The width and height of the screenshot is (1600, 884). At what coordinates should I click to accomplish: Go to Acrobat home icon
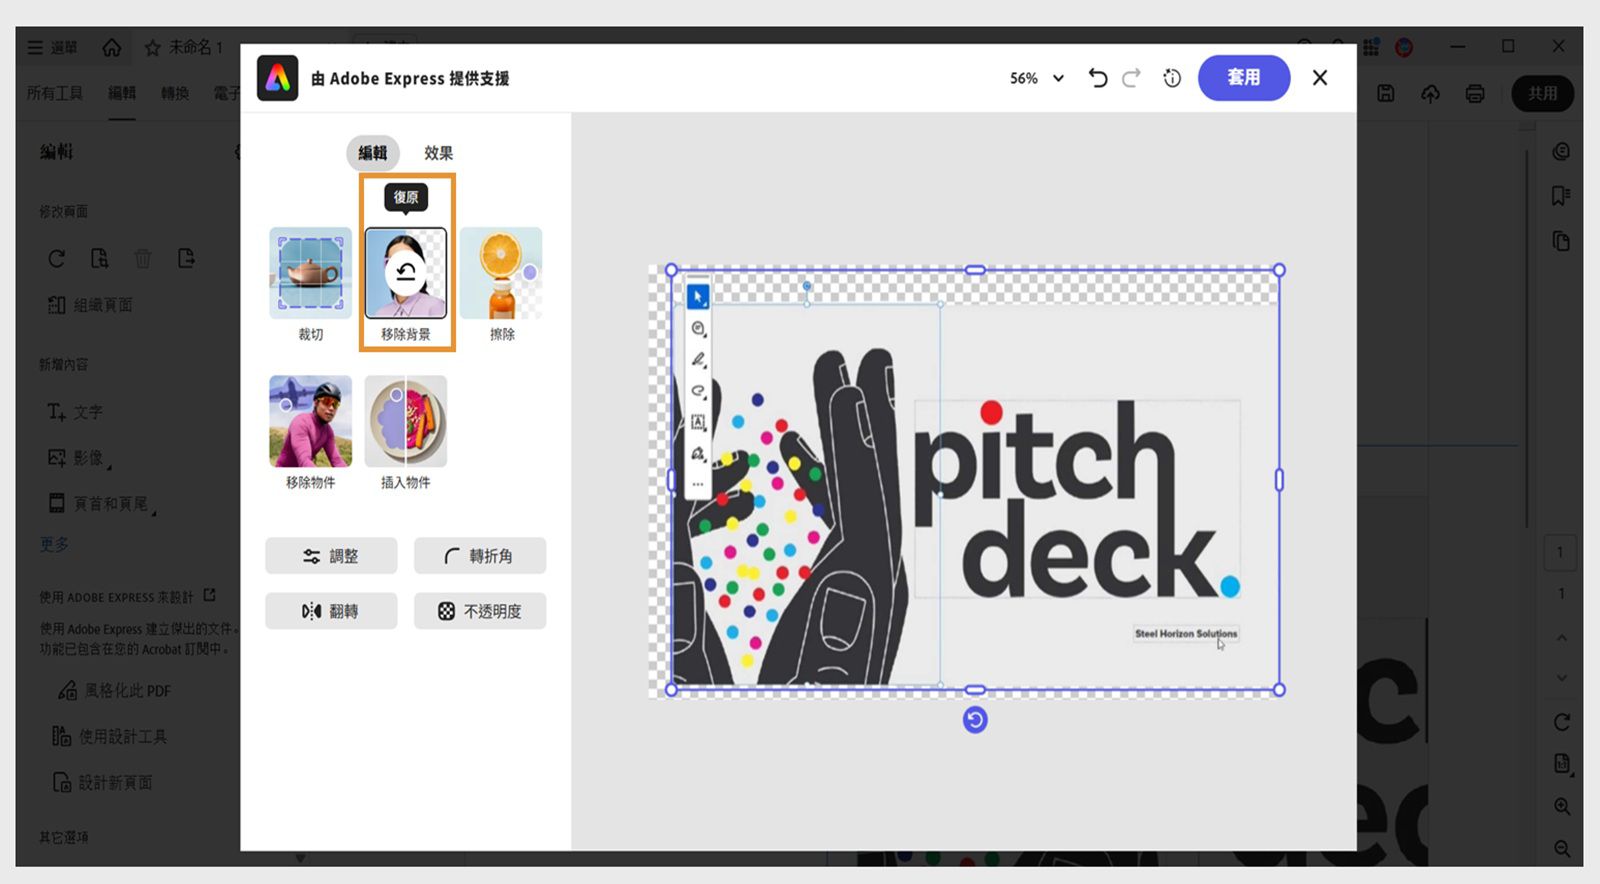click(112, 47)
